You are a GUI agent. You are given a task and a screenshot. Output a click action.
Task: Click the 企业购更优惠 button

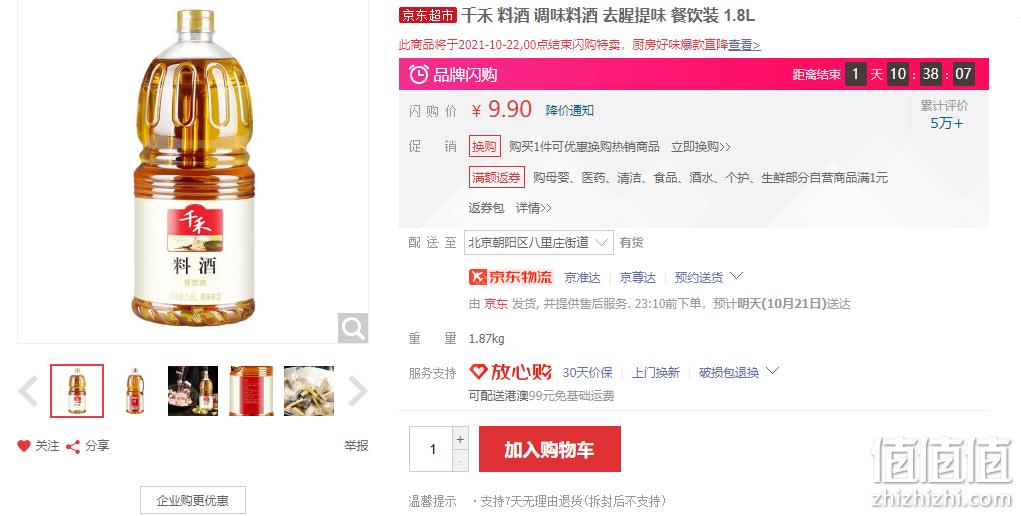(x=193, y=500)
